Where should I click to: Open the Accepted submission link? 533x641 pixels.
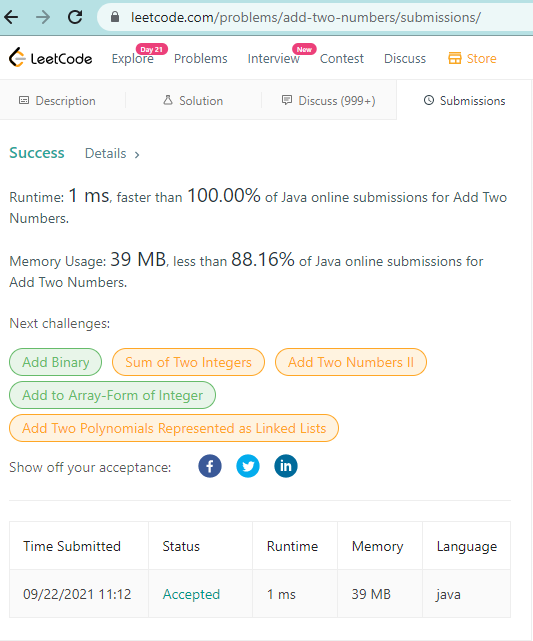(x=191, y=594)
